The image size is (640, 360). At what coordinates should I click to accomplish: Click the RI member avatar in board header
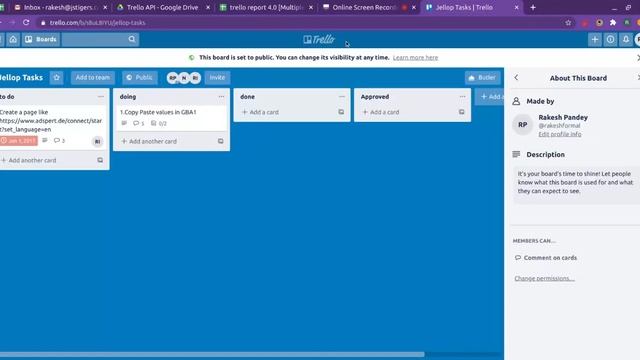click(x=196, y=78)
